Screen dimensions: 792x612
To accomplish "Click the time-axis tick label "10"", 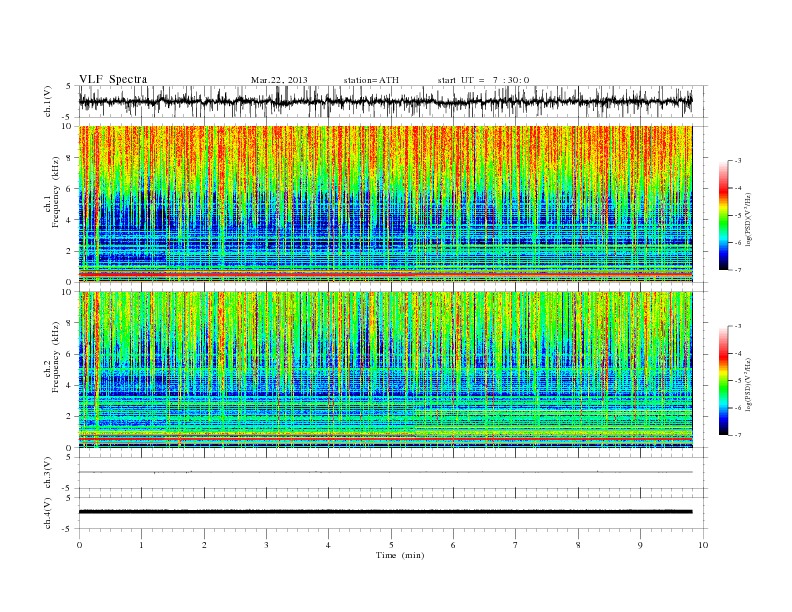I will coord(703,545).
